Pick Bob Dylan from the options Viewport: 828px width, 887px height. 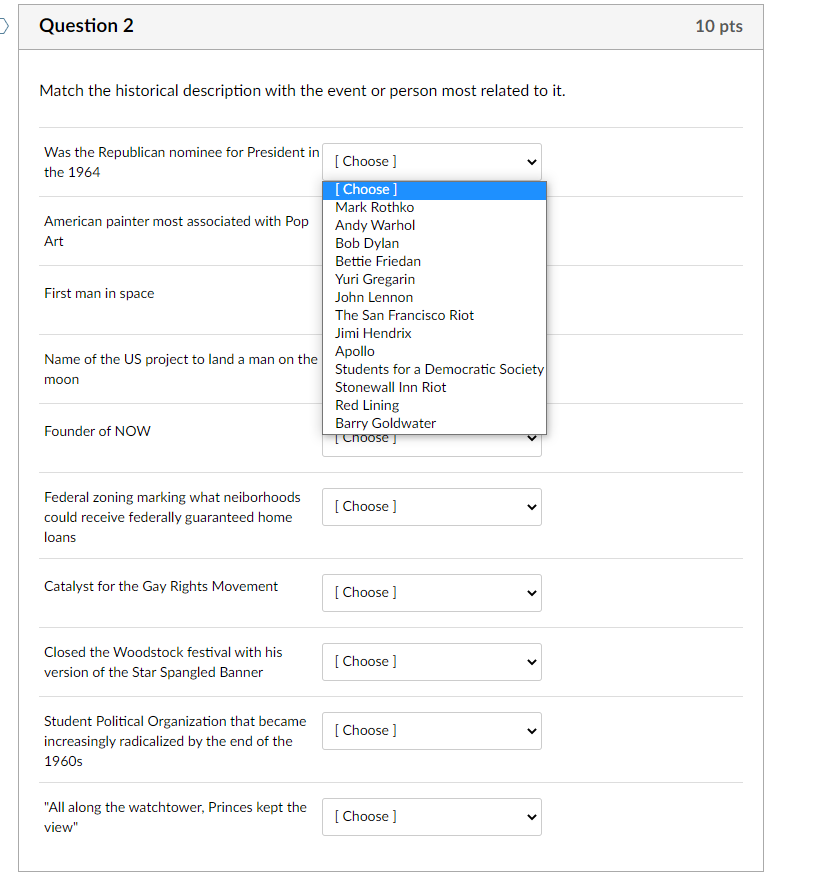434,243
